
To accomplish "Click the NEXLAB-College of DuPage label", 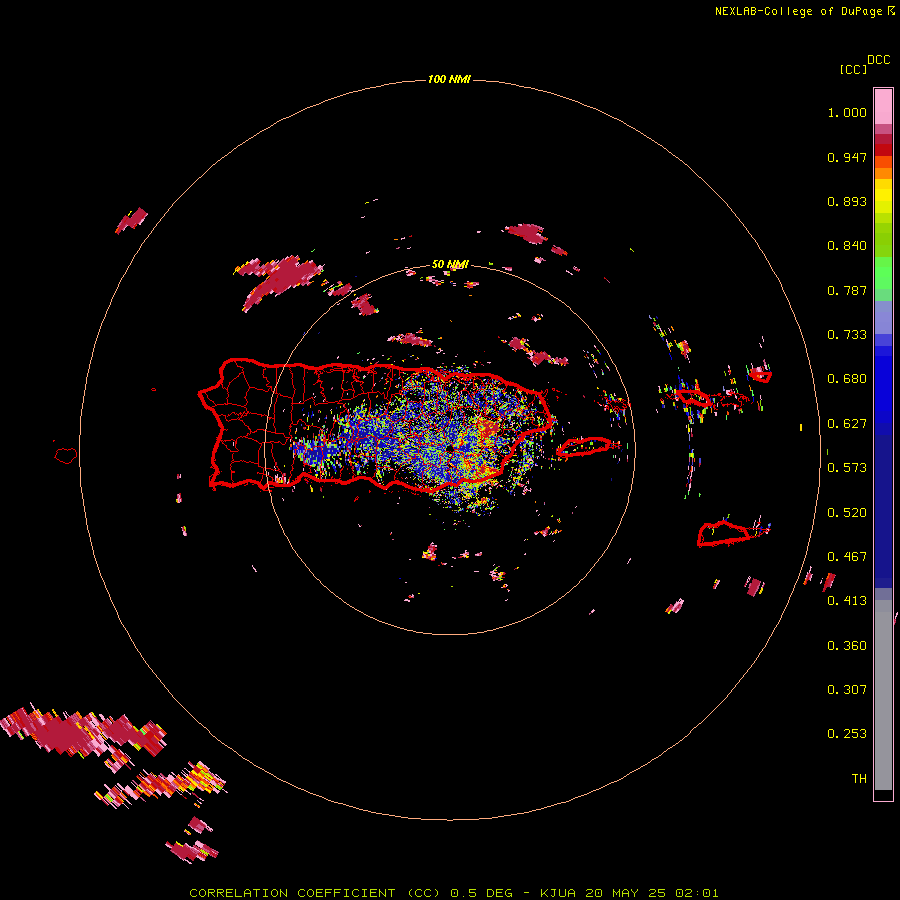I will click(799, 11).
